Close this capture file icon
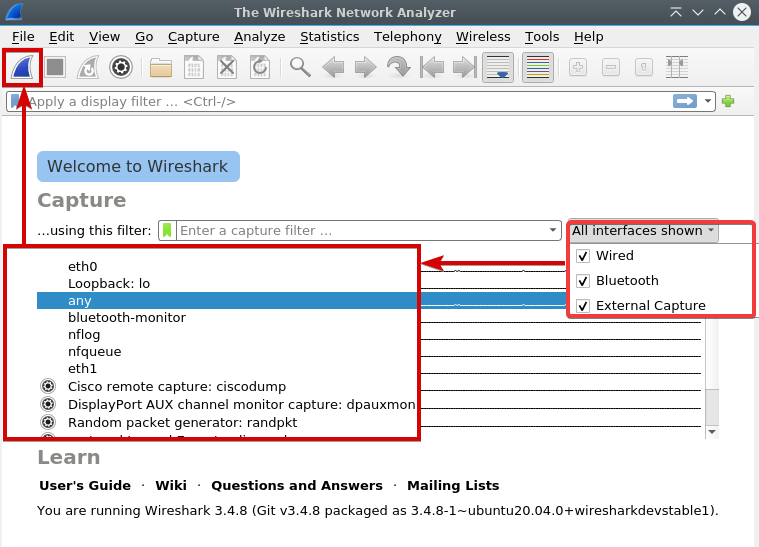The width and height of the screenshot is (759, 547). 227,67
